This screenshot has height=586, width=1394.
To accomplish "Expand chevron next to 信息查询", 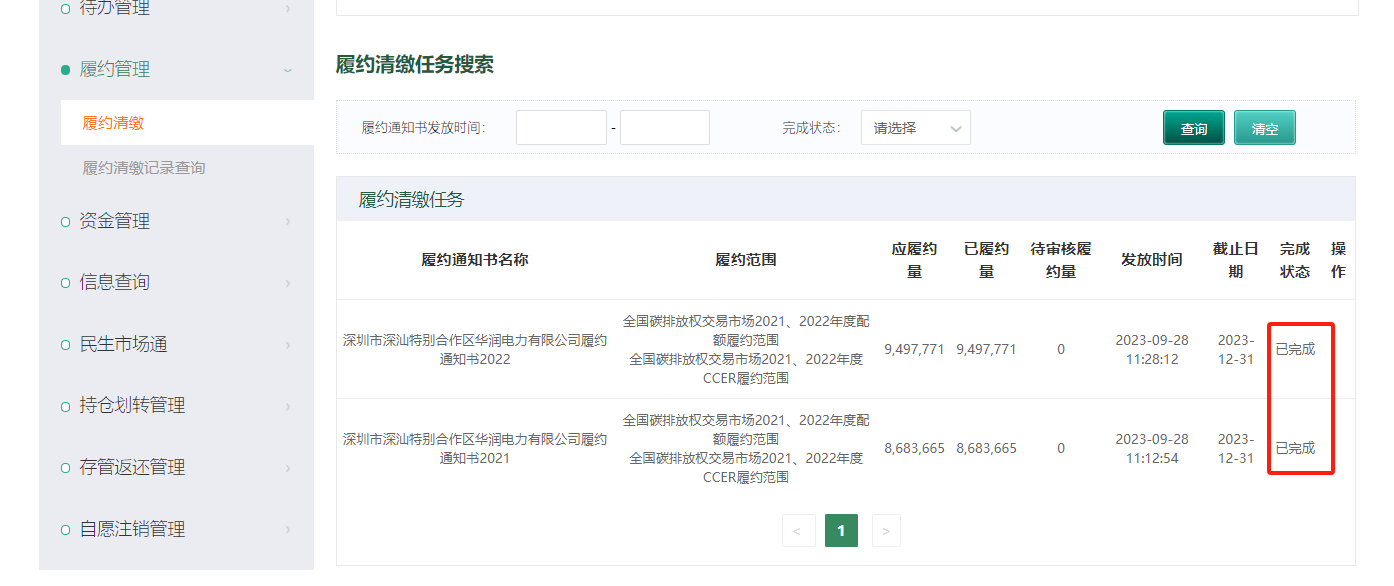I will (288, 283).
